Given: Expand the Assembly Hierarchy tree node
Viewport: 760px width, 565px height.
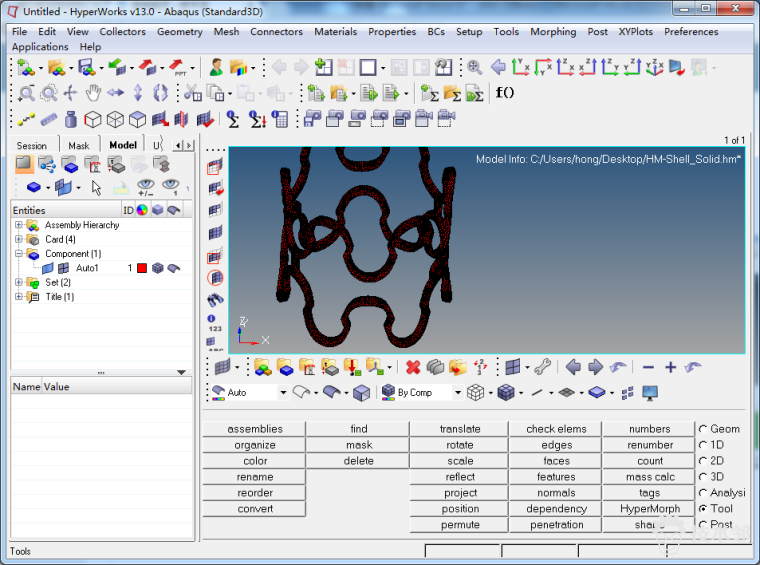Looking at the screenshot, I should pyautogui.click(x=18, y=225).
